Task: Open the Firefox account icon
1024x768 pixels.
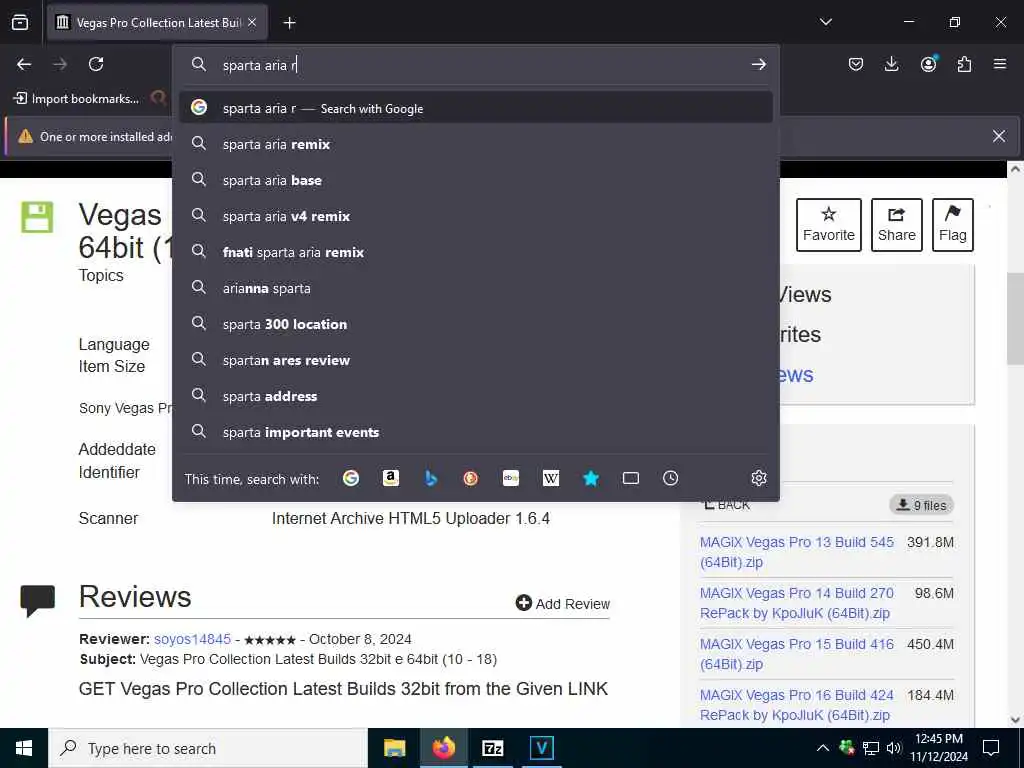Action: tap(928, 64)
